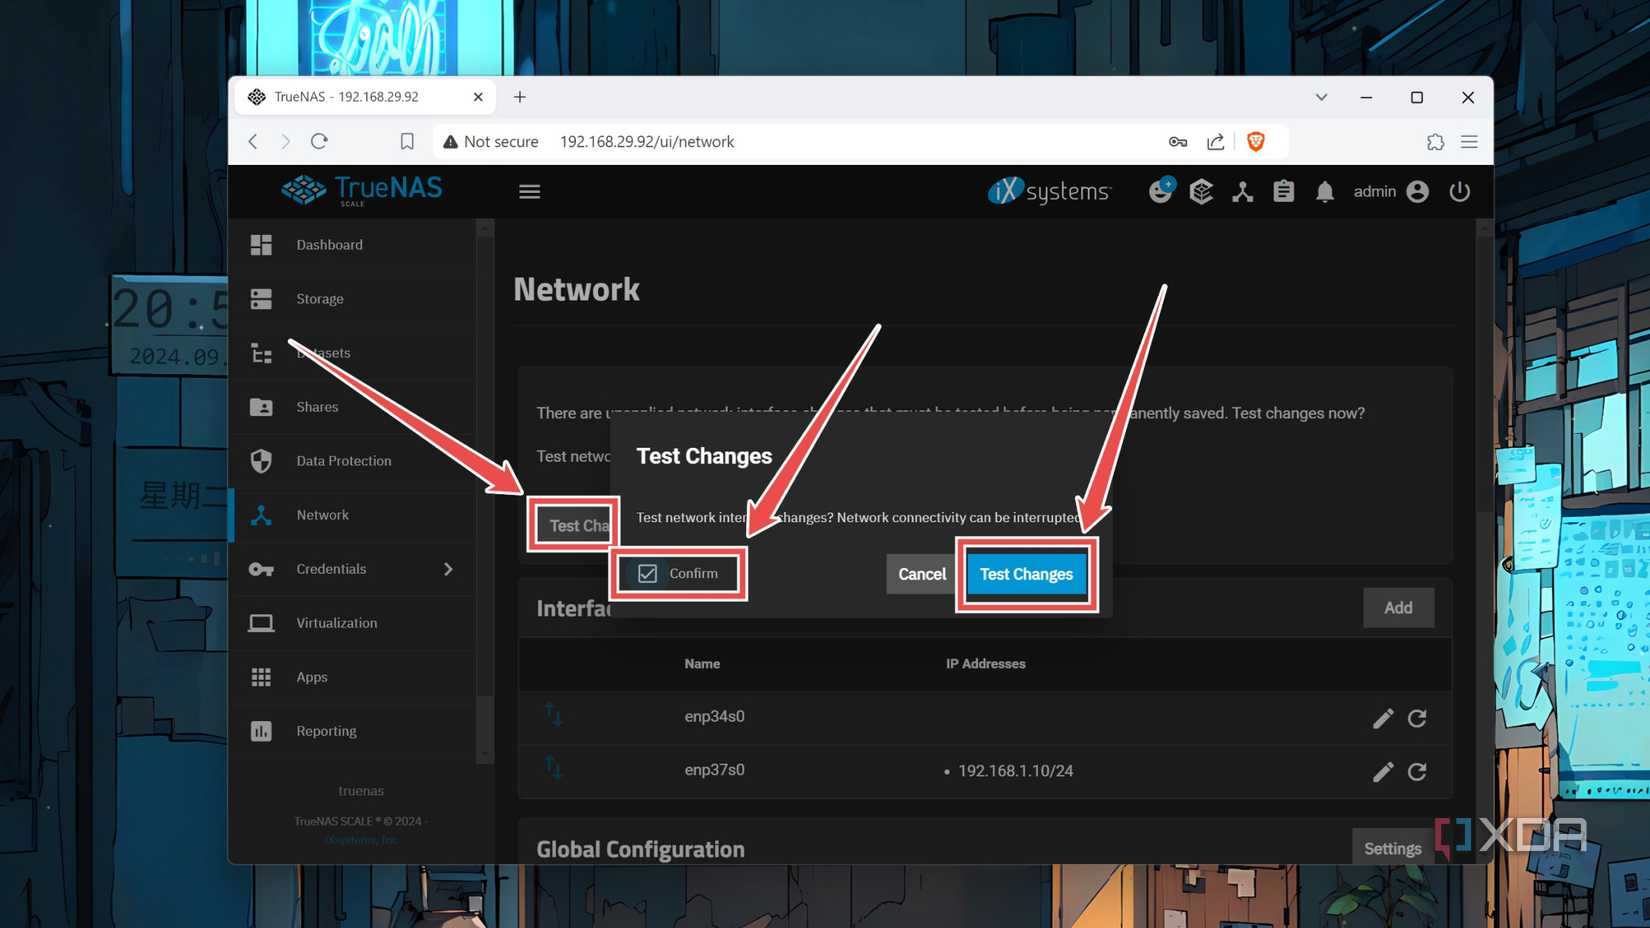This screenshot has width=1650, height=928.
Task: Toggle the Confirm checkbox
Action: pyautogui.click(x=648, y=574)
